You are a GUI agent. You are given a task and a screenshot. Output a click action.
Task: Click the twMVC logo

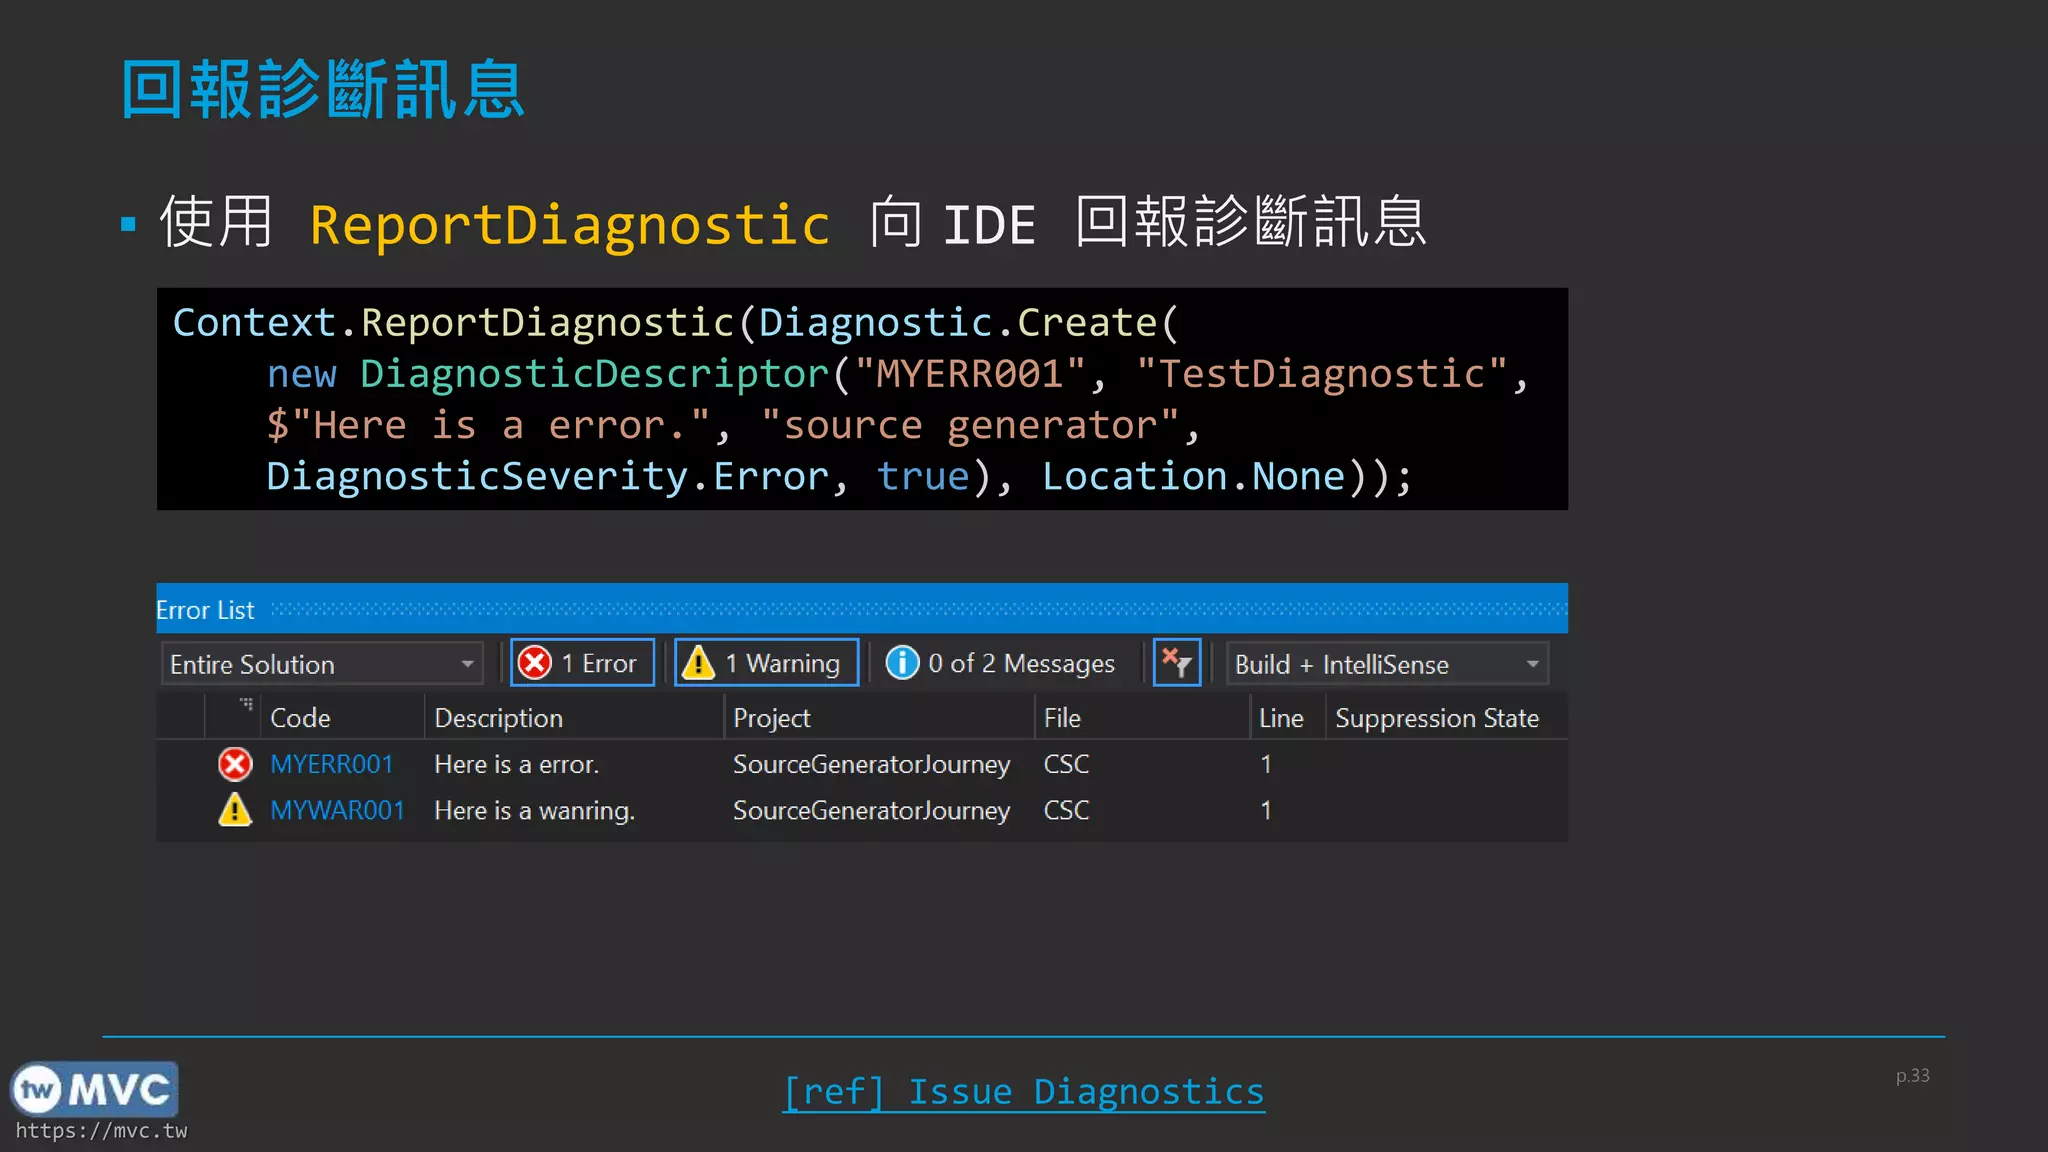point(94,1089)
